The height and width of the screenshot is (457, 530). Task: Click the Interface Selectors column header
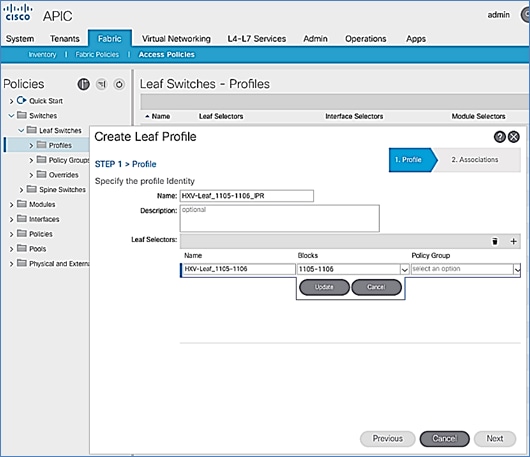pos(354,116)
